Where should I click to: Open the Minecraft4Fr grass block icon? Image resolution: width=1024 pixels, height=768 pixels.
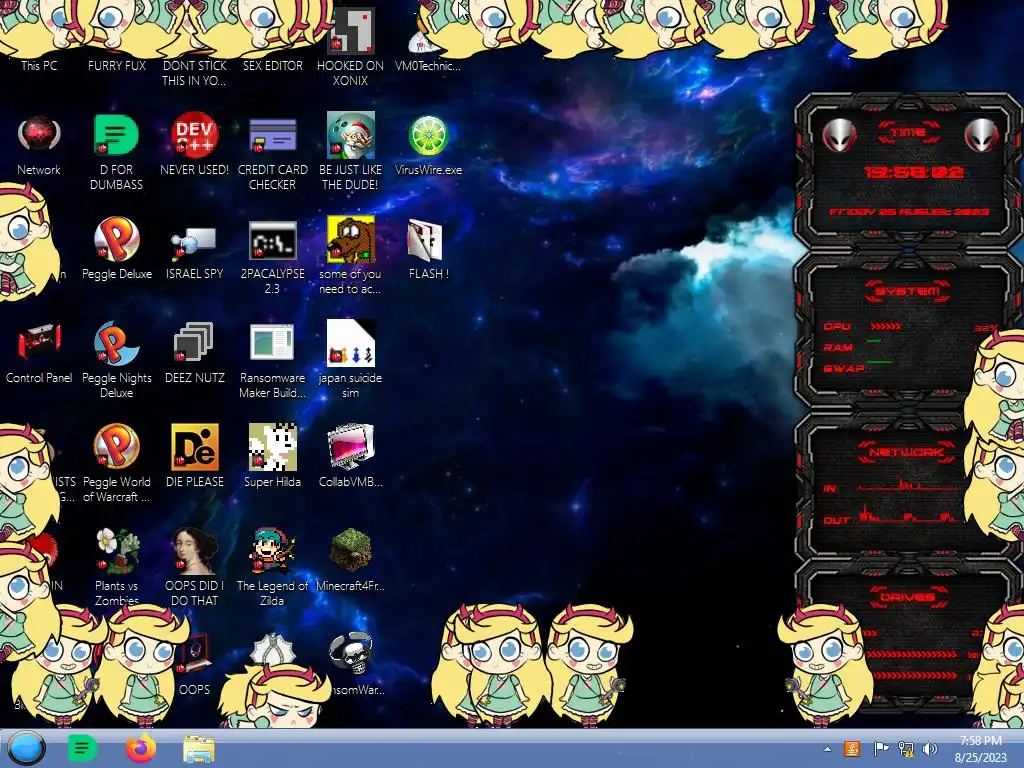[x=351, y=551]
